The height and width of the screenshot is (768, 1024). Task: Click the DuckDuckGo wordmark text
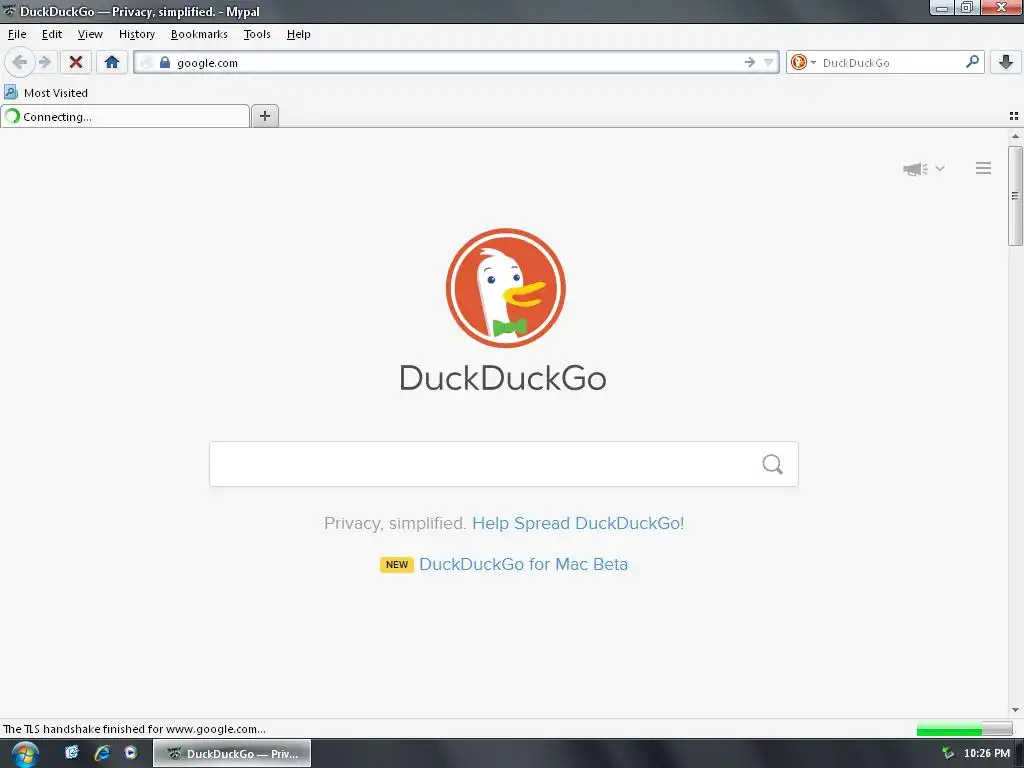pos(503,379)
